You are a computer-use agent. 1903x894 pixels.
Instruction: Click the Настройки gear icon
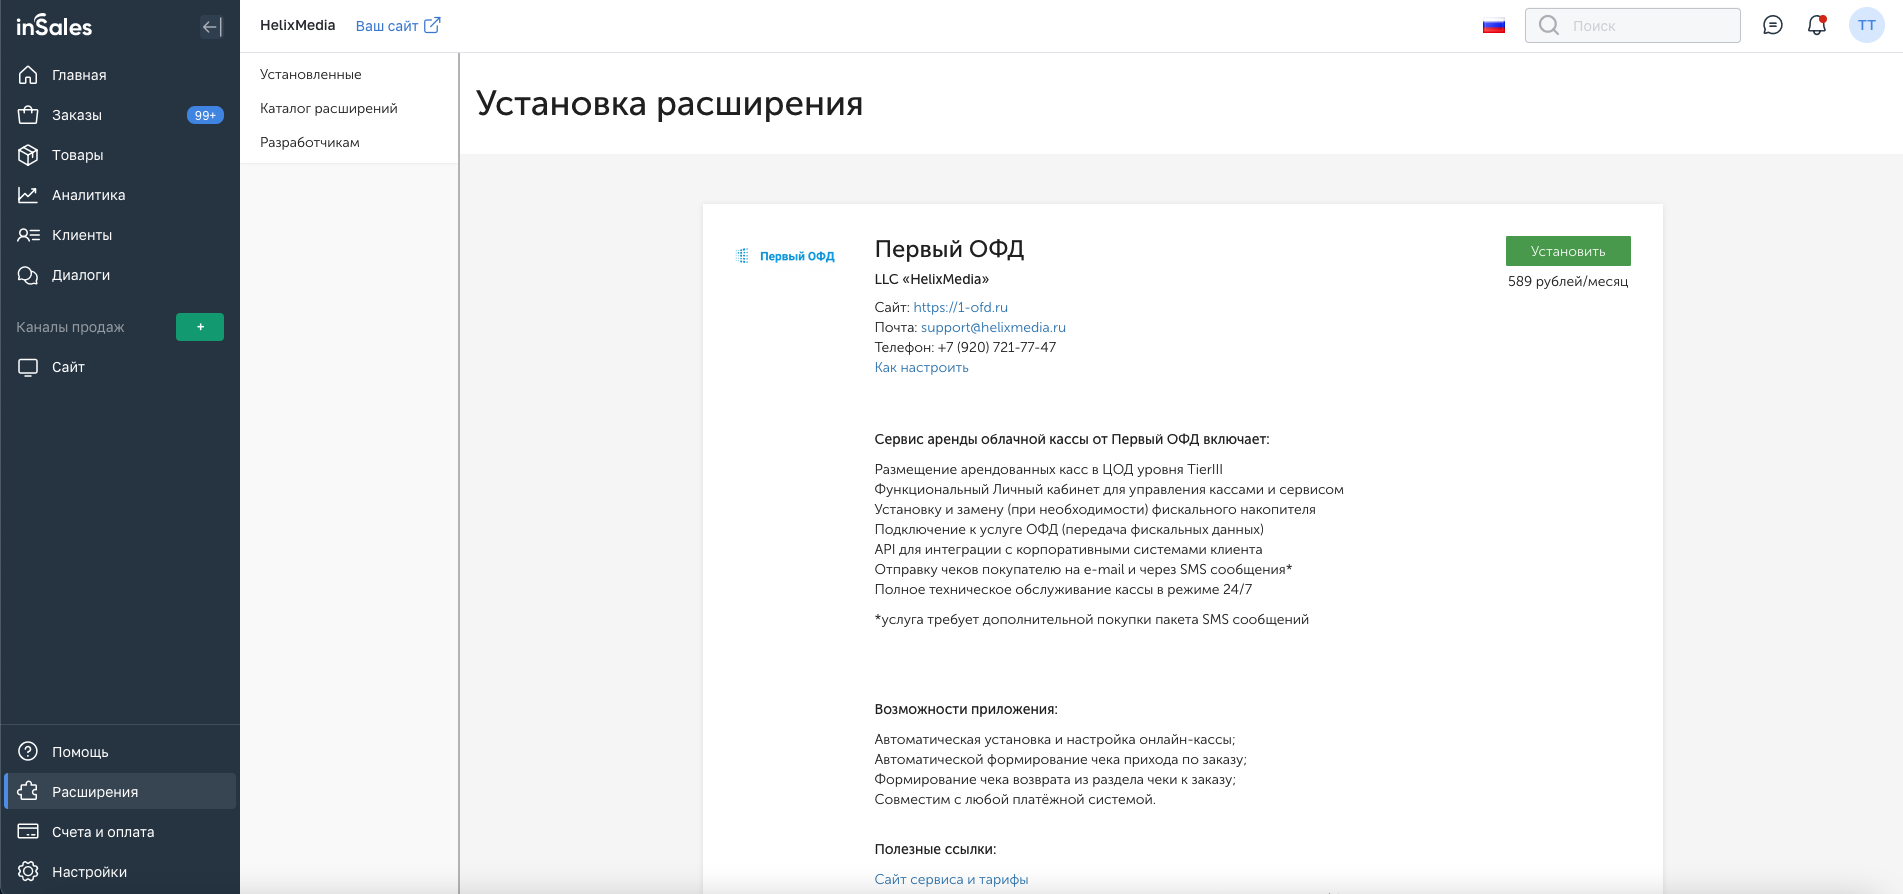(28, 871)
